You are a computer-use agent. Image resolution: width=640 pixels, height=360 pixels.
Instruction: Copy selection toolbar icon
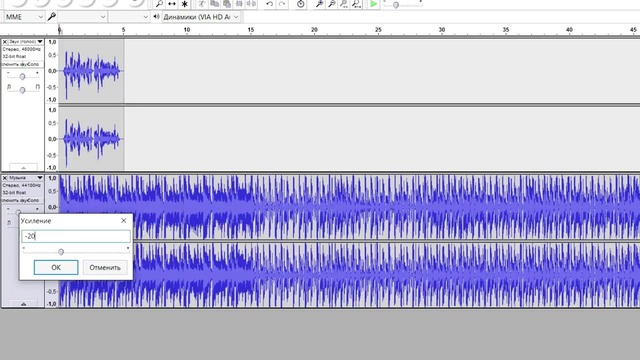click(x=214, y=4)
